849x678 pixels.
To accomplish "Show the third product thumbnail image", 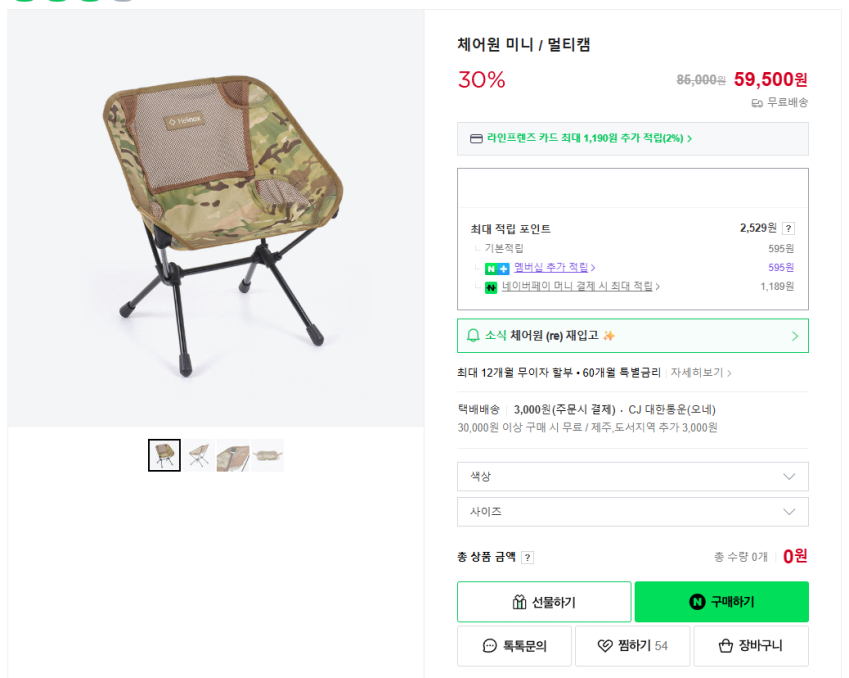I will coord(233,455).
